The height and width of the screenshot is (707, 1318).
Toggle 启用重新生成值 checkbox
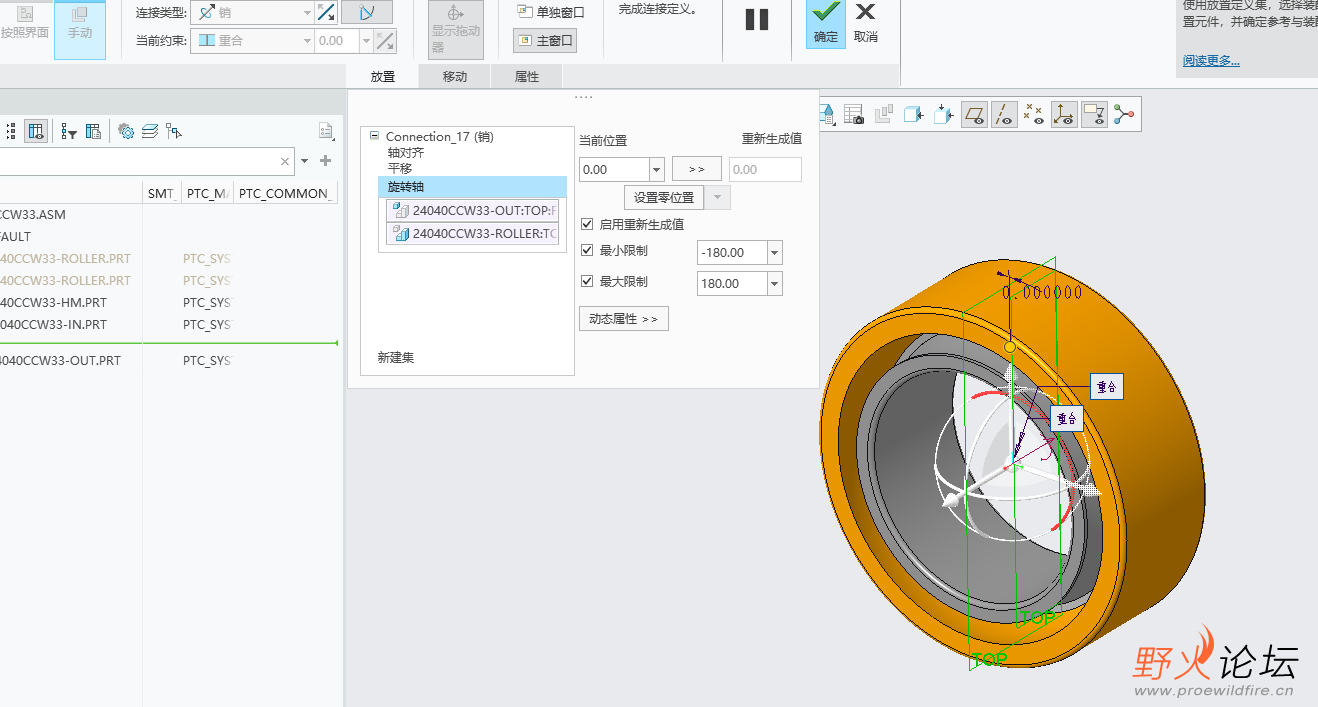point(587,225)
